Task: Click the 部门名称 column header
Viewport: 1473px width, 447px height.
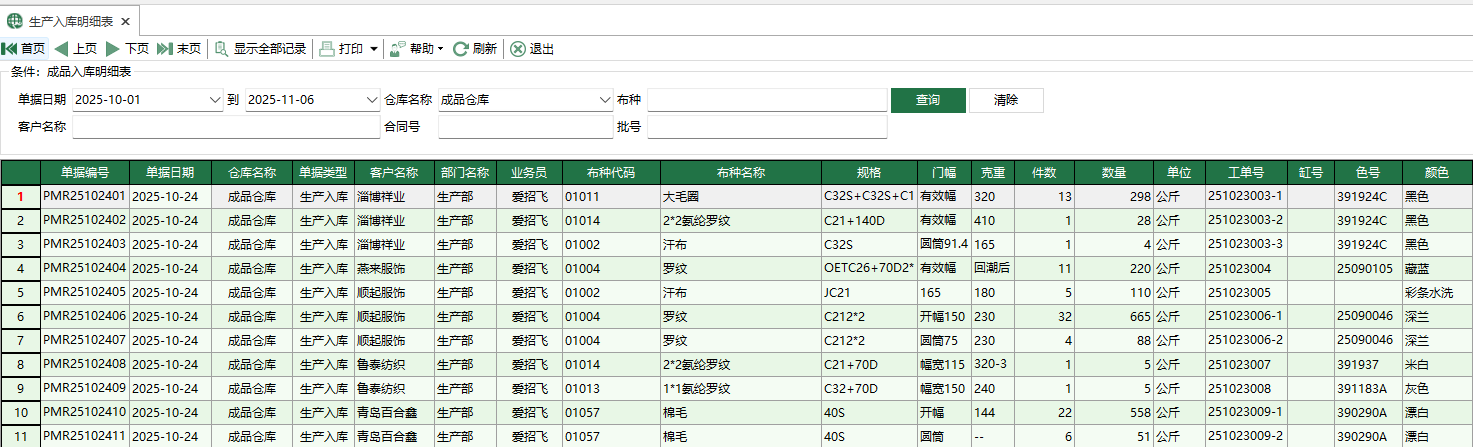Action: click(465, 172)
